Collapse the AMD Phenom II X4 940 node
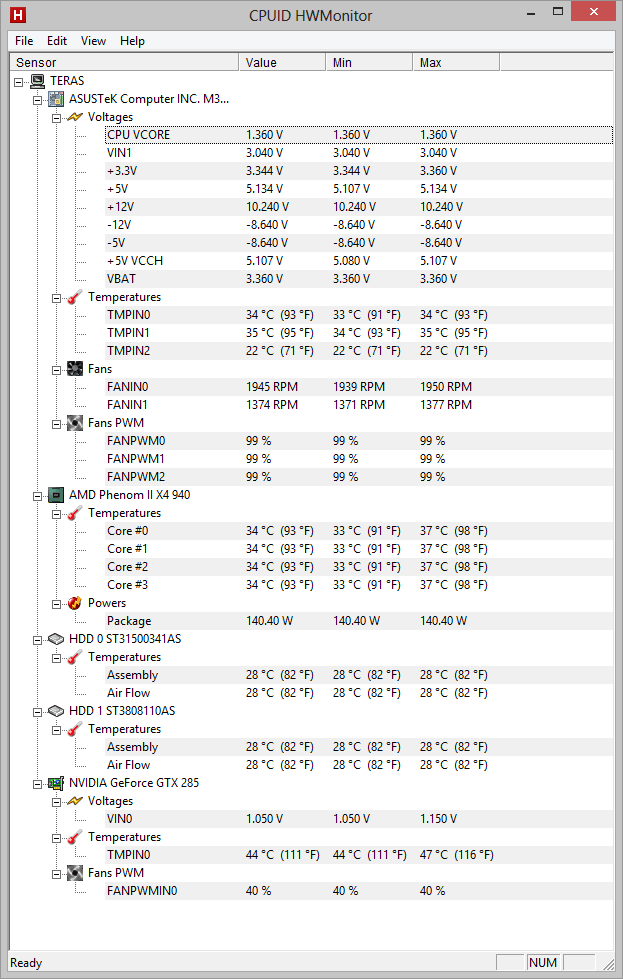Image resolution: width=623 pixels, height=979 pixels. tap(37, 496)
